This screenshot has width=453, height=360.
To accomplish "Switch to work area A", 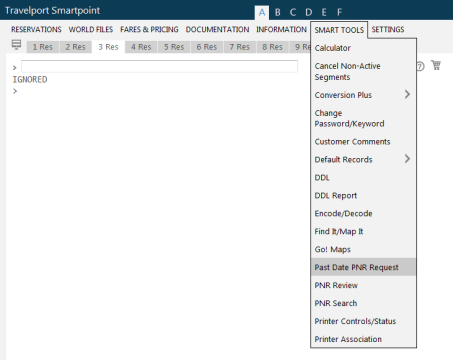I will point(262,13).
